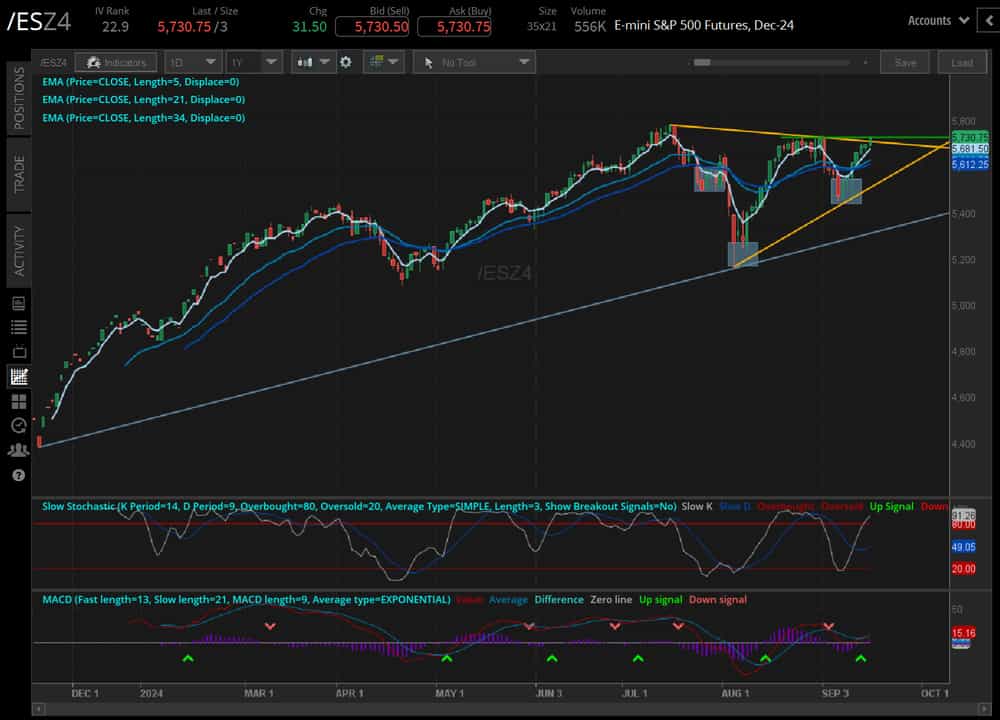1000x720 pixels.
Task: Select the EMA Length=5 study label
Action: pos(140,82)
